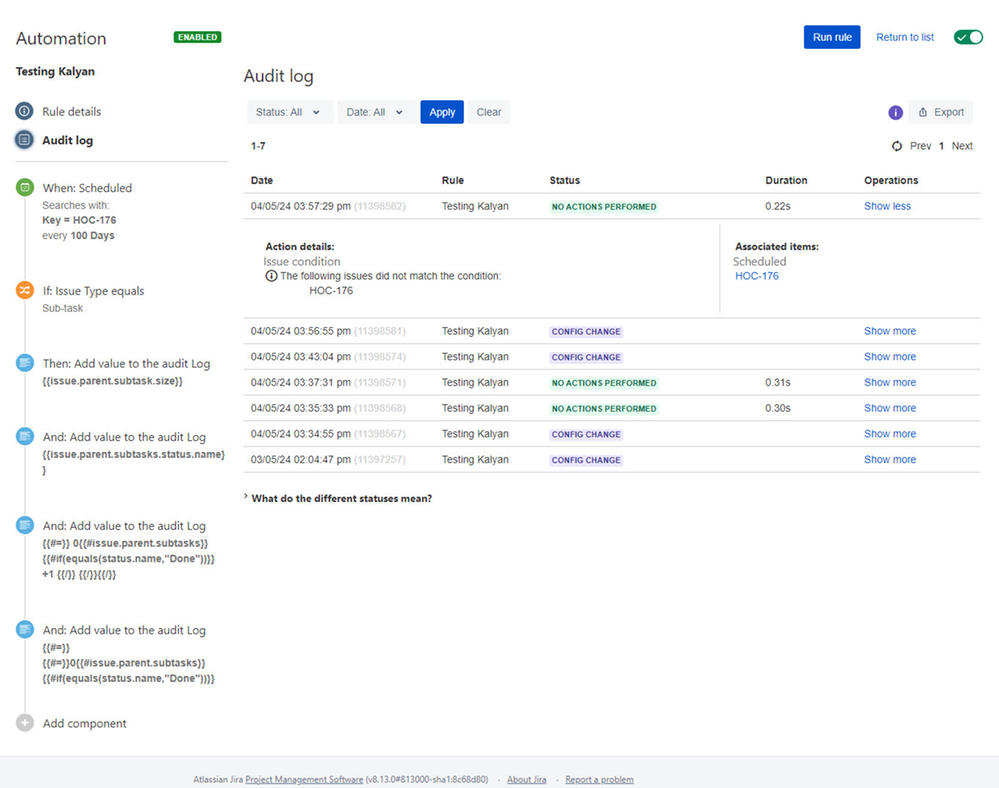The image size is (999, 788).
Task: Click the Operations column header
Action: [x=891, y=180]
